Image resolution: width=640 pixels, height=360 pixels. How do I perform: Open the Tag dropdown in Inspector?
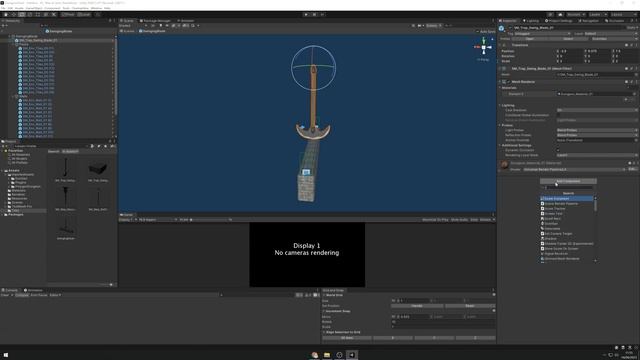[x=542, y=33]
